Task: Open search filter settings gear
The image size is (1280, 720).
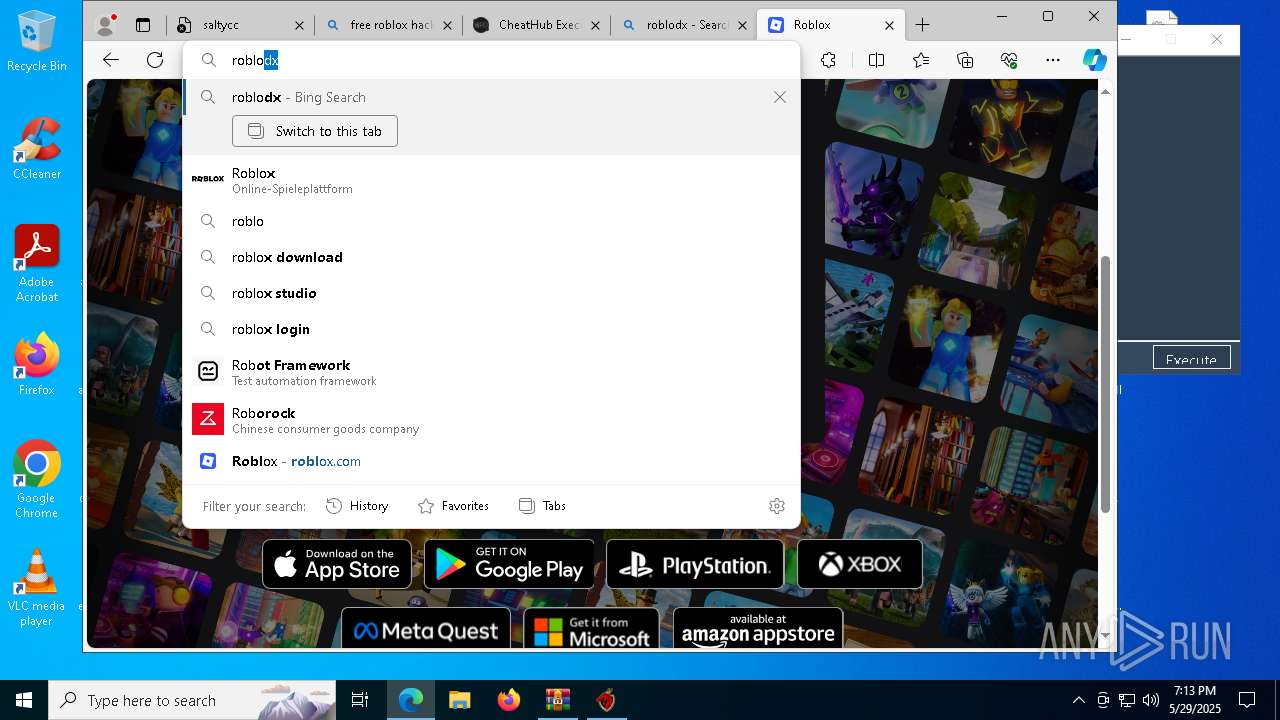Action: tap(777, 506)
